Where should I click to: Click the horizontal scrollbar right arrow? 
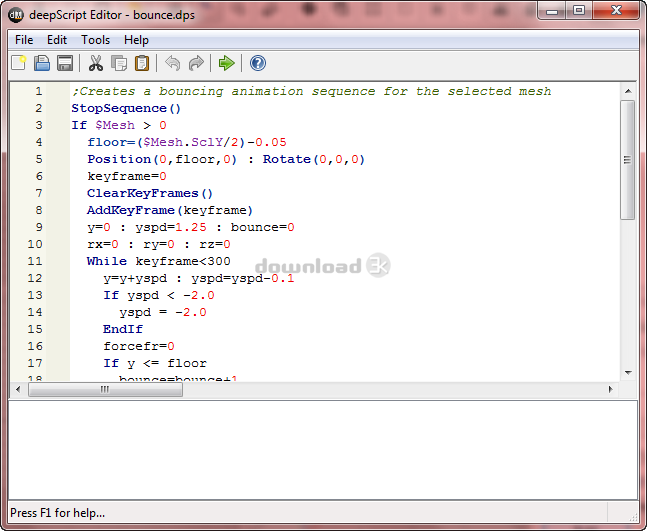(x=611, y=389)
